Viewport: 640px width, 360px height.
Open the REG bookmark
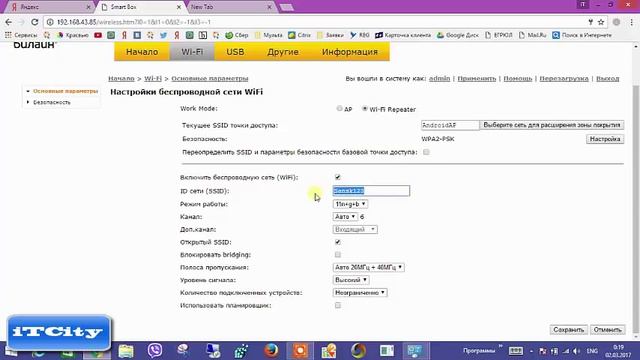tap(360, 36)
